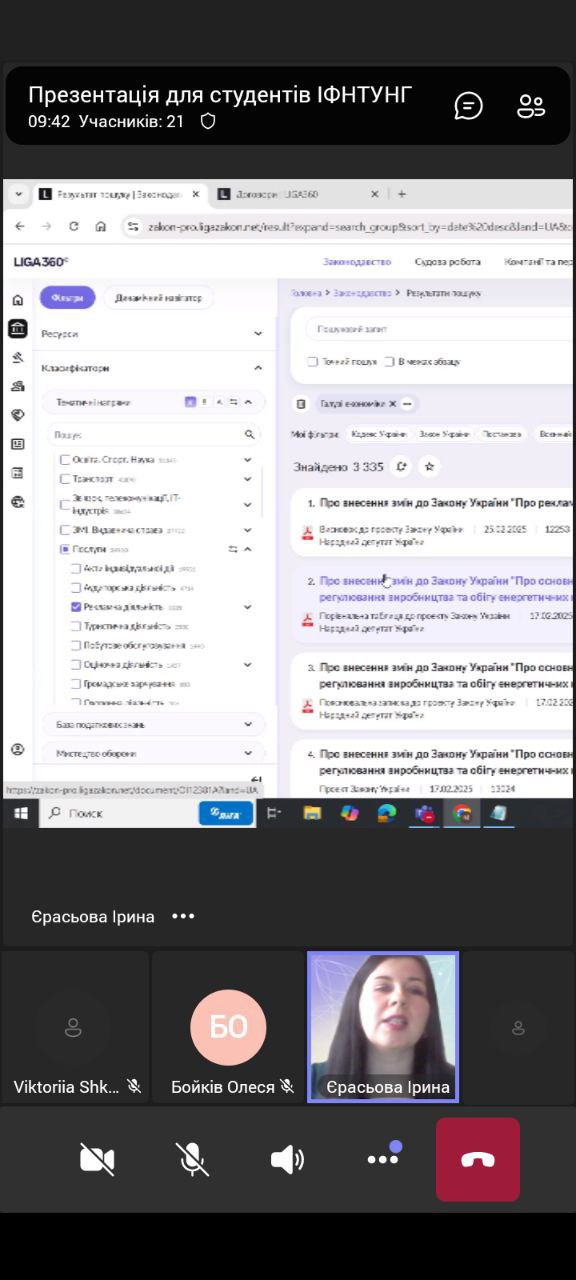Click the court gavel sidebar icon
The image size is (576, 1280).
point(17,357)
